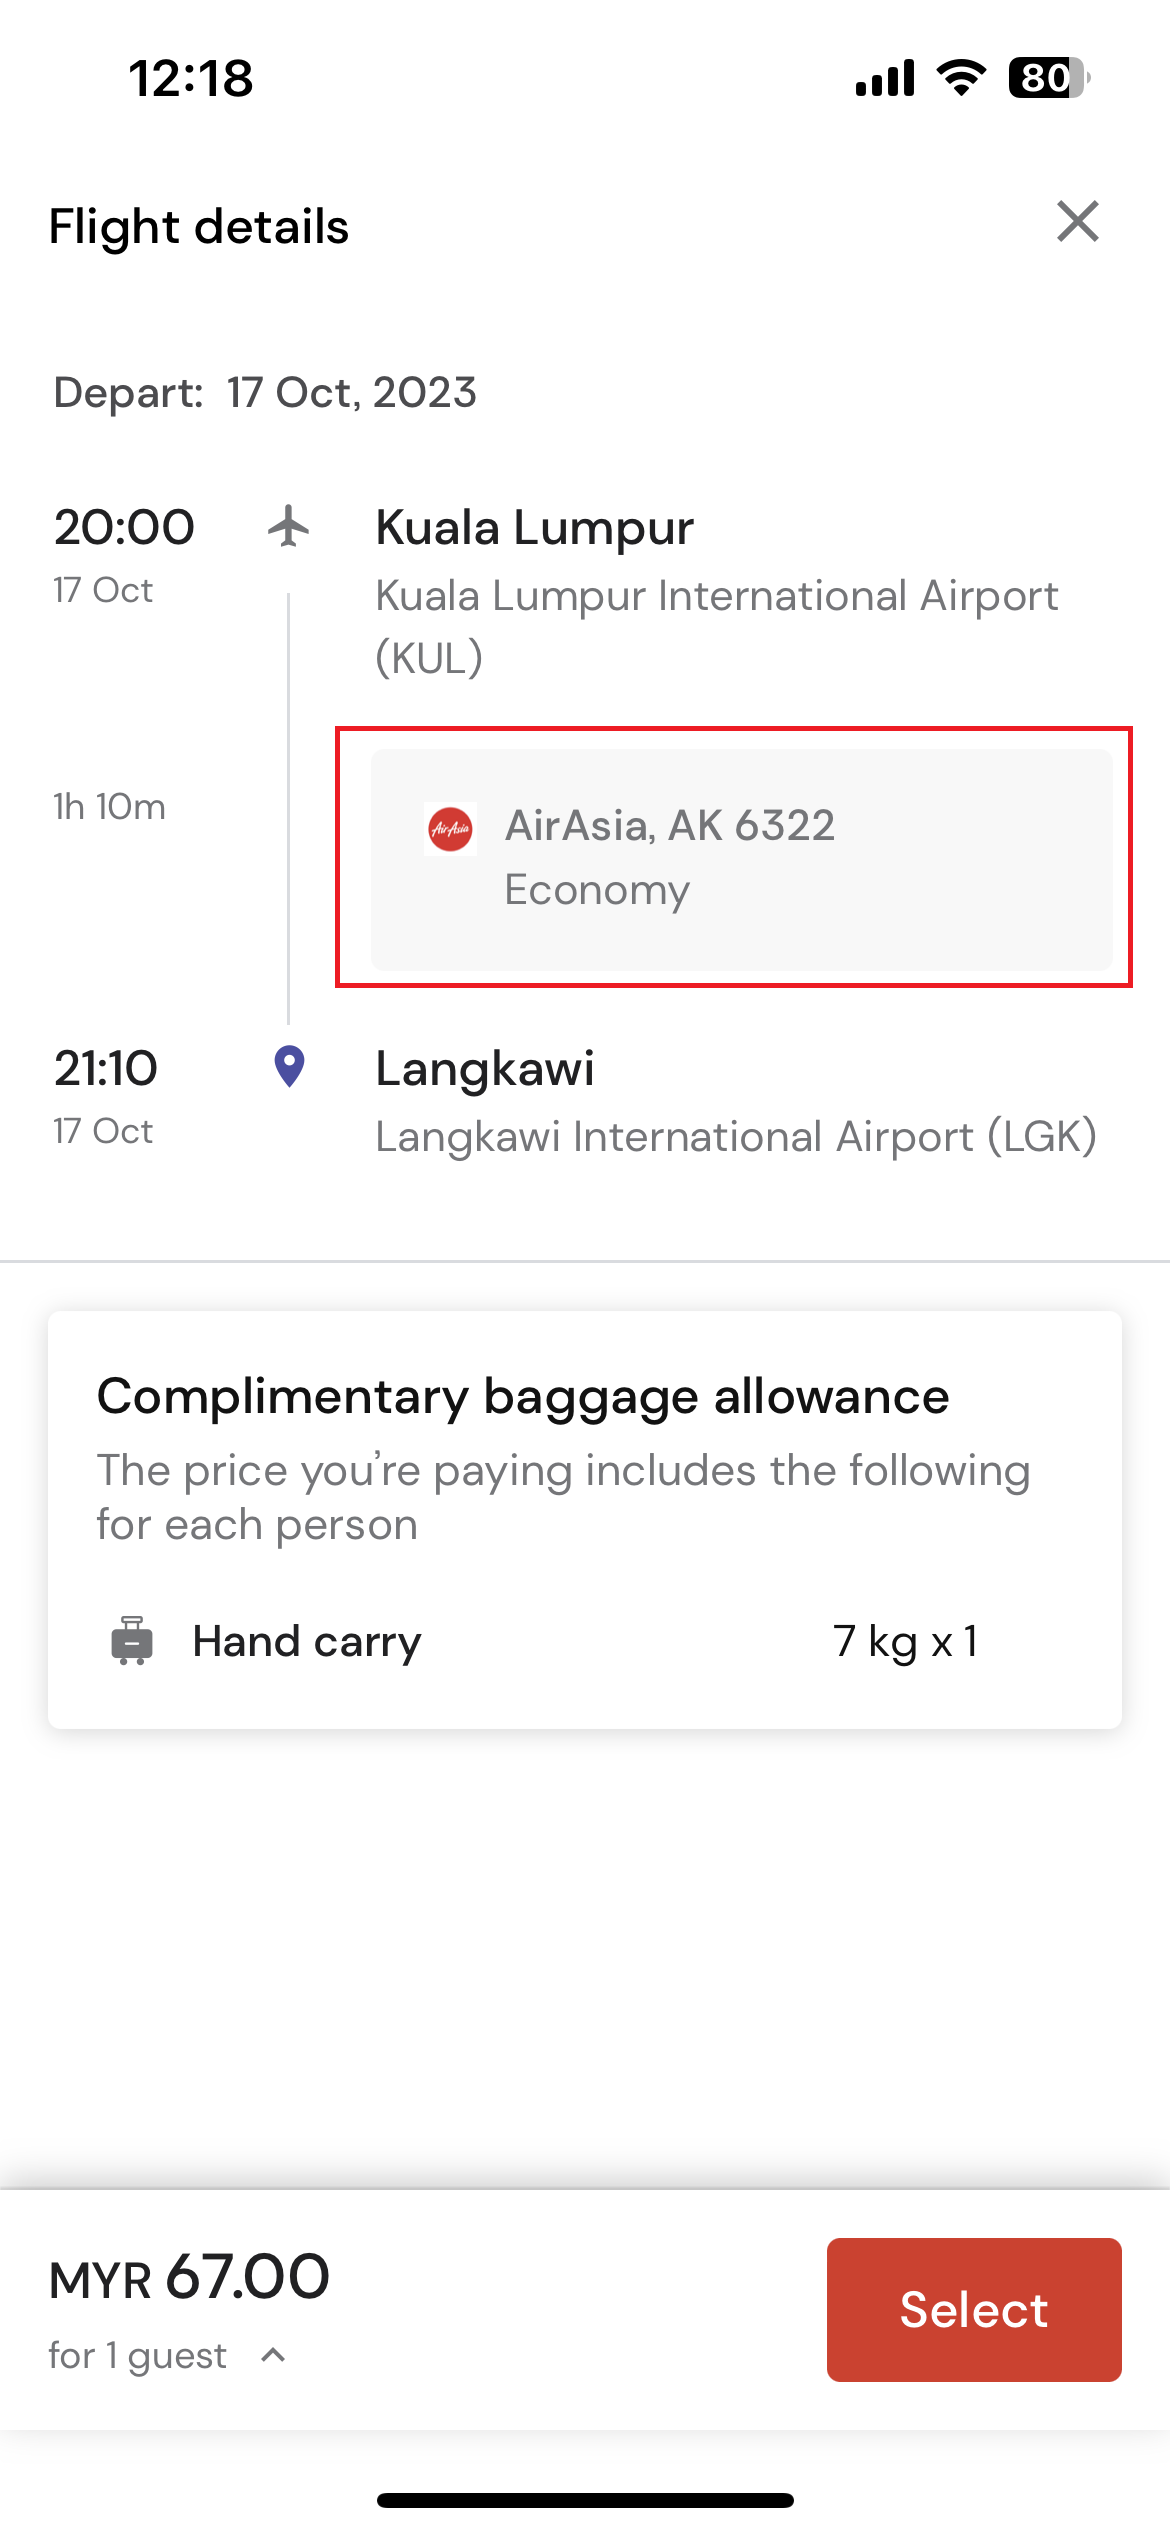Click the hand carry luggage icon
Screen dimensions: 1170x2532
pyautogui.click(x=132, y=1640)
